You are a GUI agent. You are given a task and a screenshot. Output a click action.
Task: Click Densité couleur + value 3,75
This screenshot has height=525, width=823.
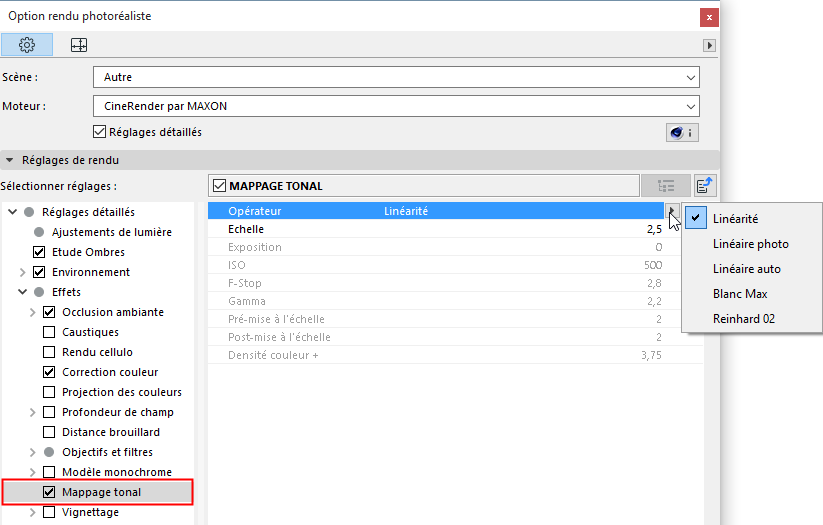[651, 355]
